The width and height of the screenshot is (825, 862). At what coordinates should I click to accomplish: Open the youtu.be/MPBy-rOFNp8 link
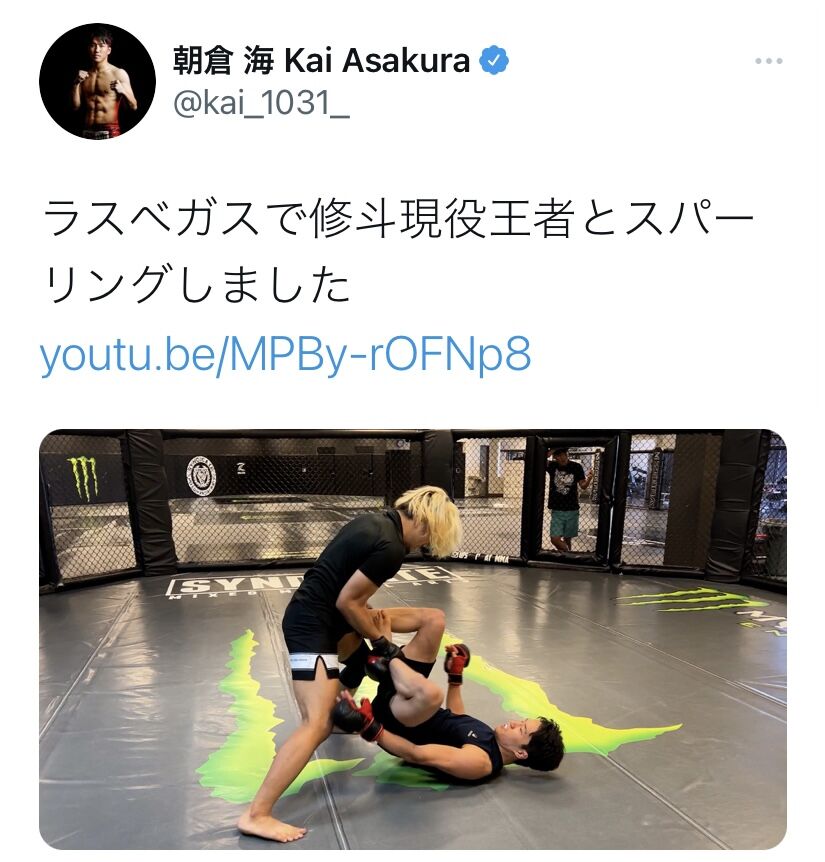(x=285, y=355)
